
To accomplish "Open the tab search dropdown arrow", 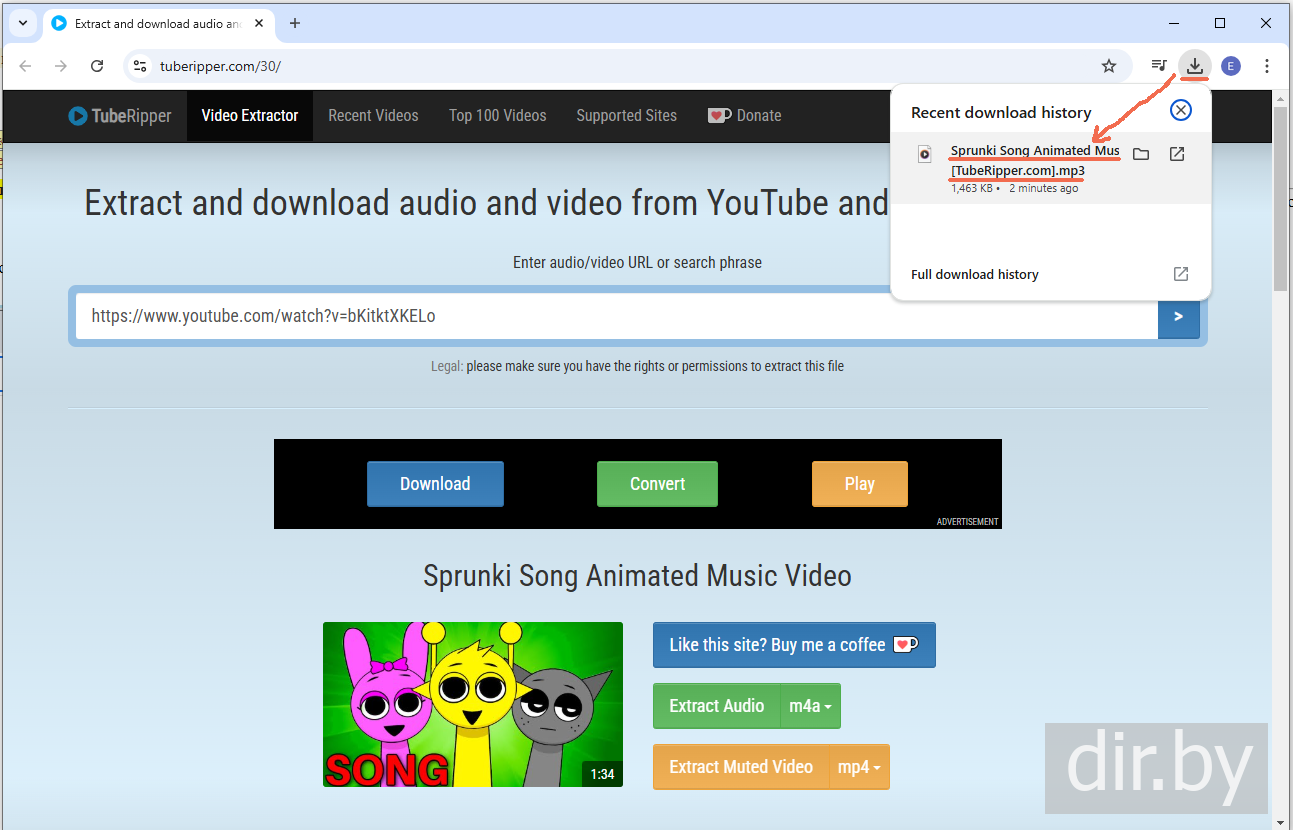I will [23, 23].
